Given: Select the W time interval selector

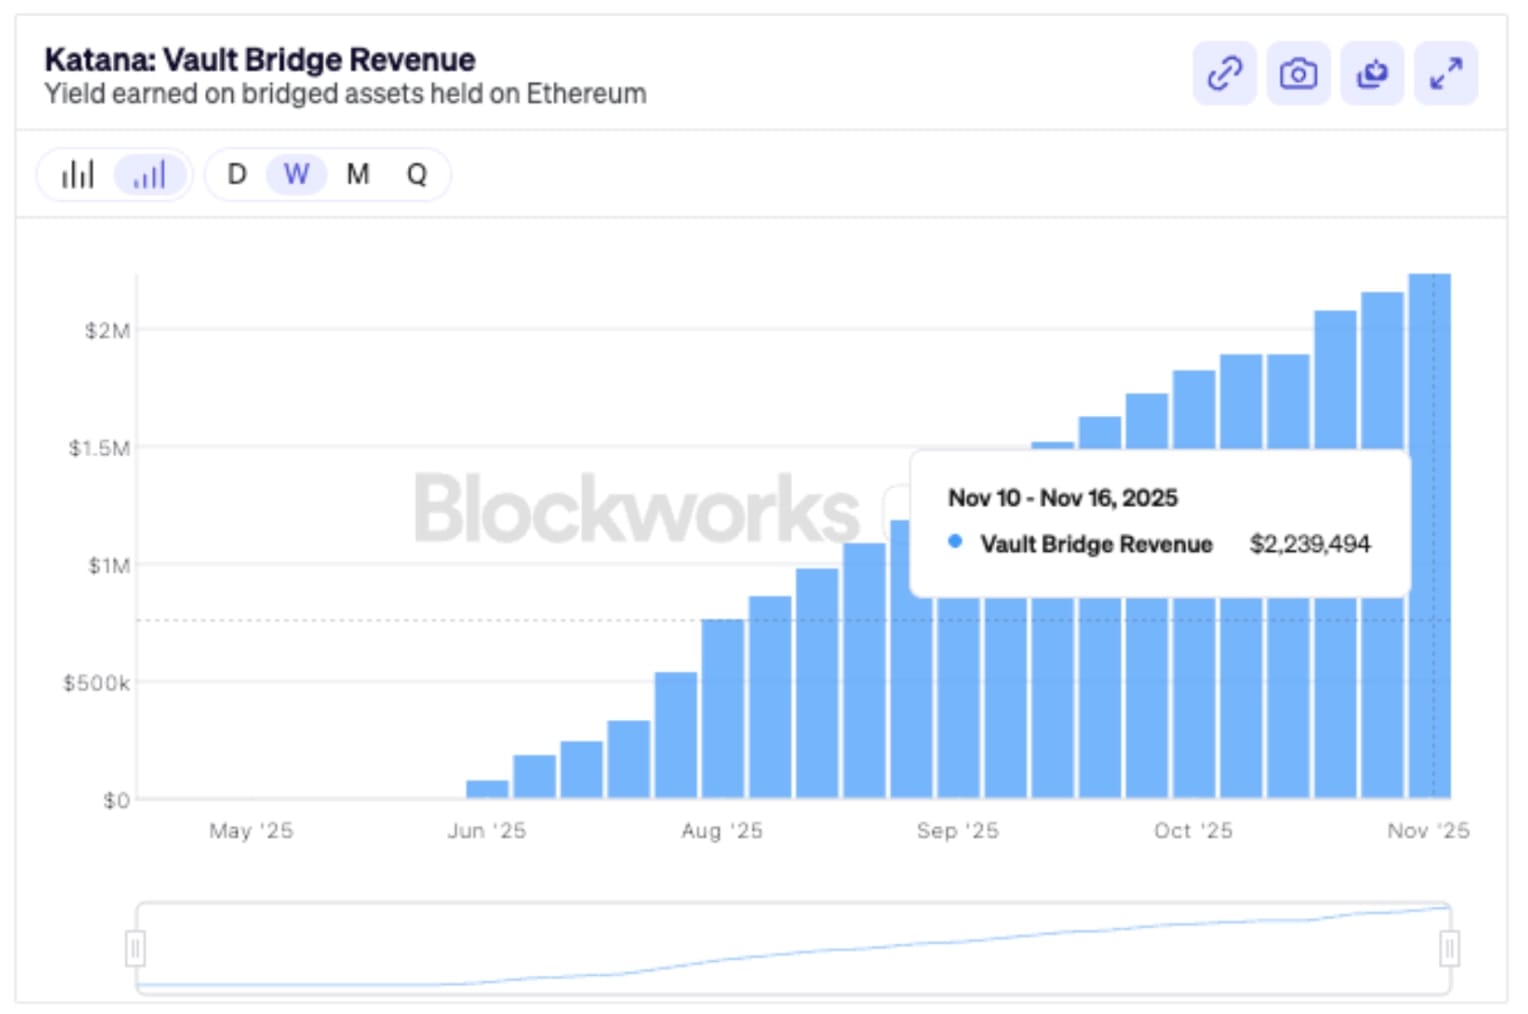Looking at the screenshot, I should tap(296, 174).
